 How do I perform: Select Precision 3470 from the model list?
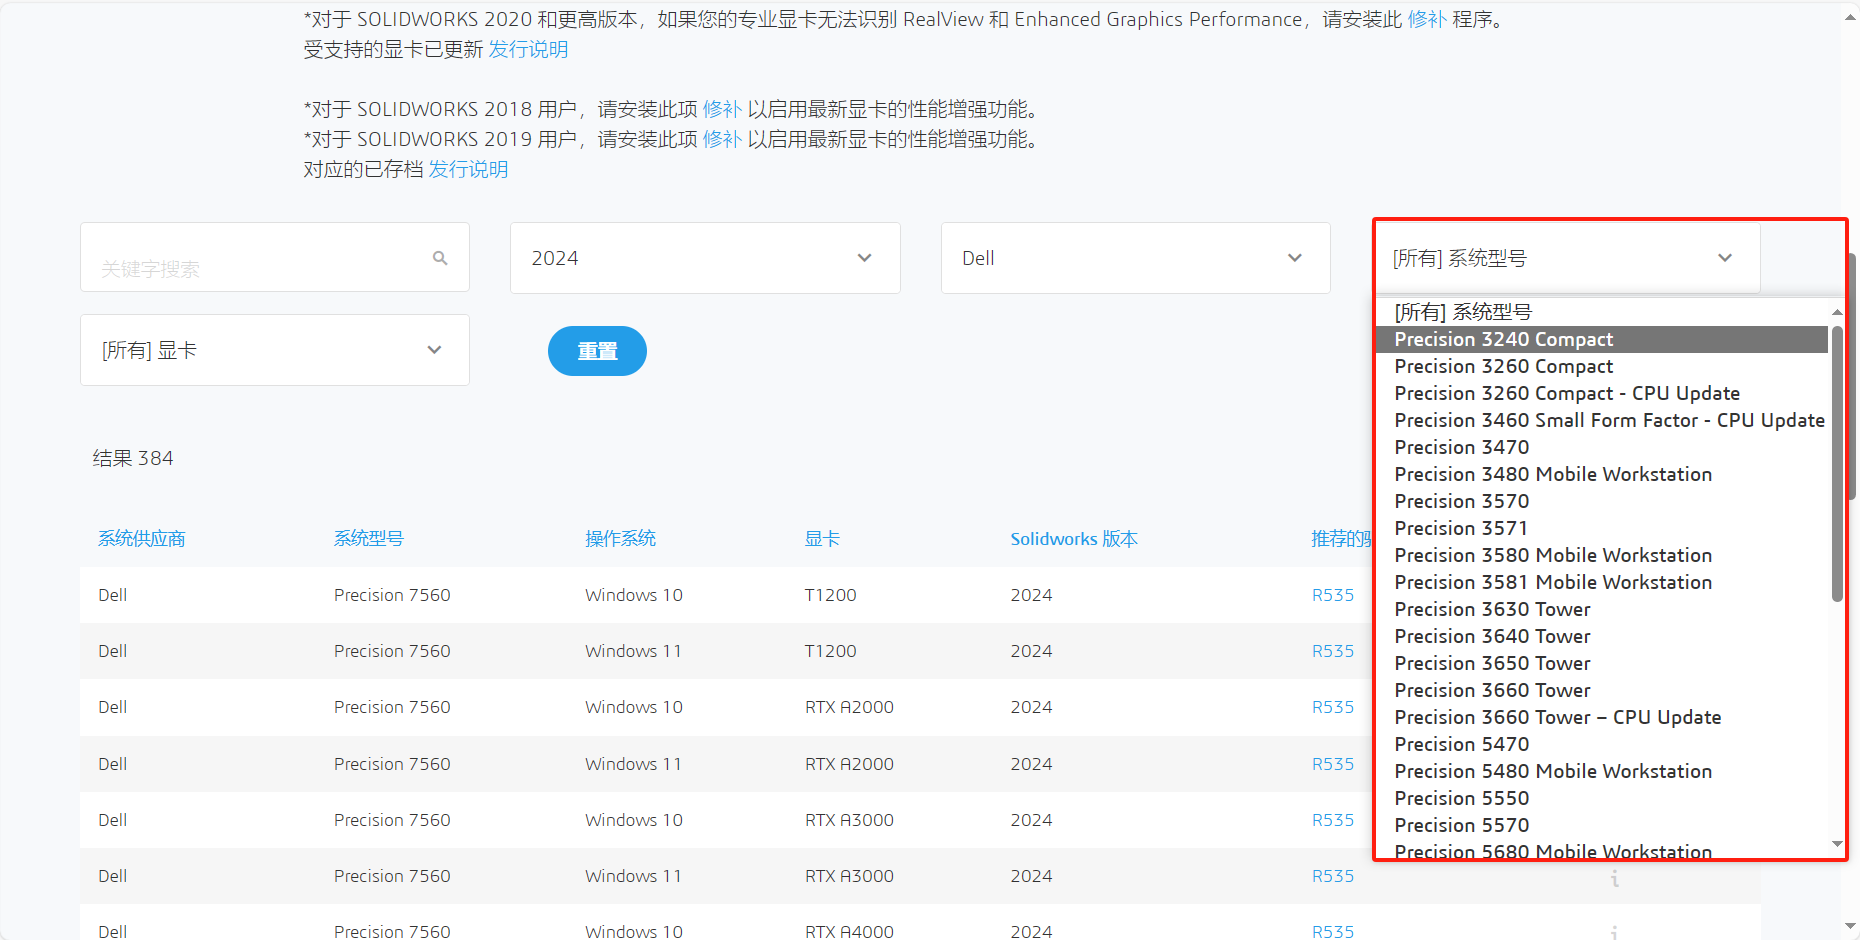tap(1461, 447)
